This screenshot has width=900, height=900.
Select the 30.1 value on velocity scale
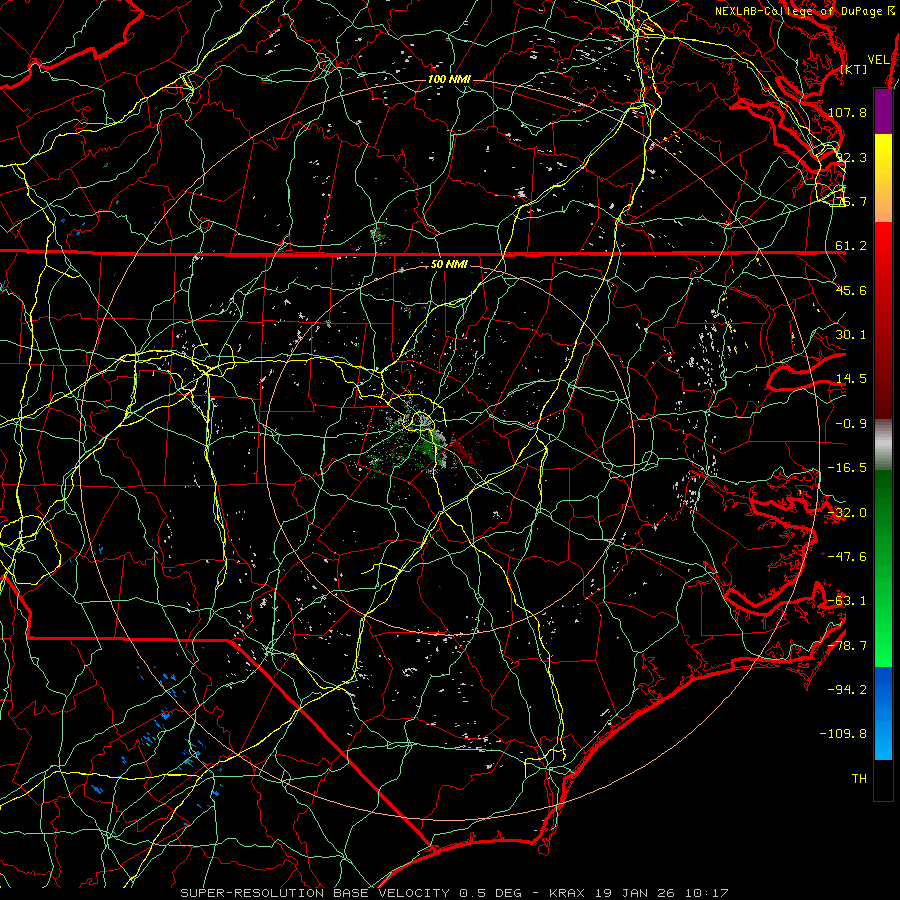851,335
